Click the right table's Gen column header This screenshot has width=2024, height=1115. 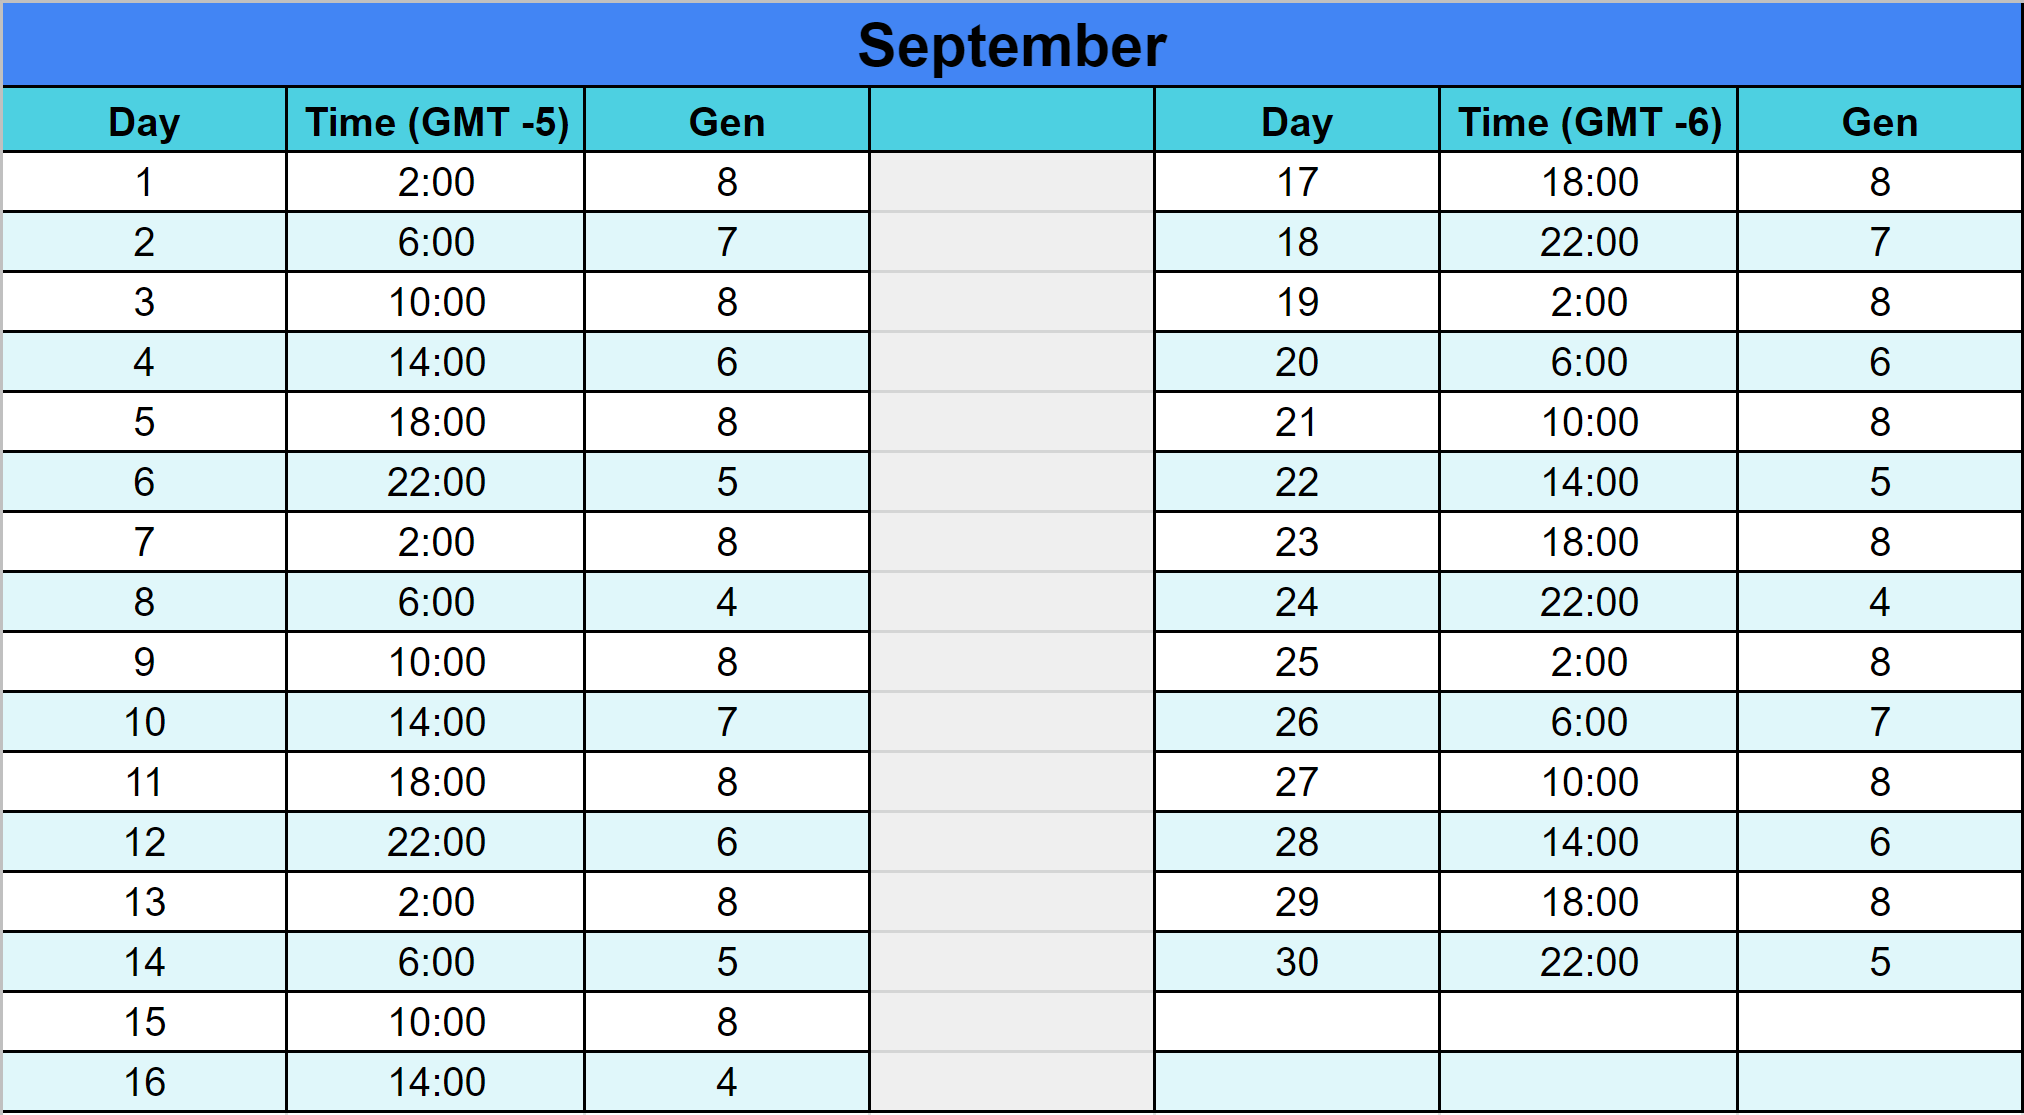click(x=1879, y=122)
